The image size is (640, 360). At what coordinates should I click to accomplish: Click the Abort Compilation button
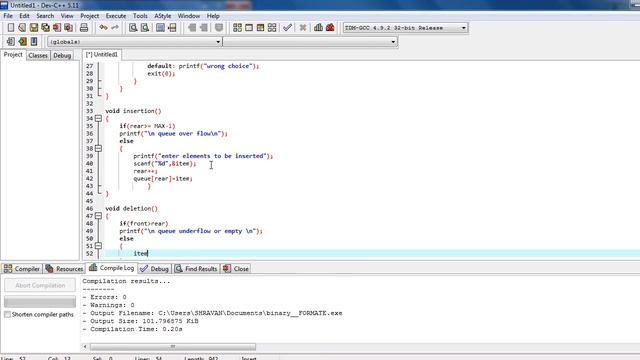click(40, 285)
